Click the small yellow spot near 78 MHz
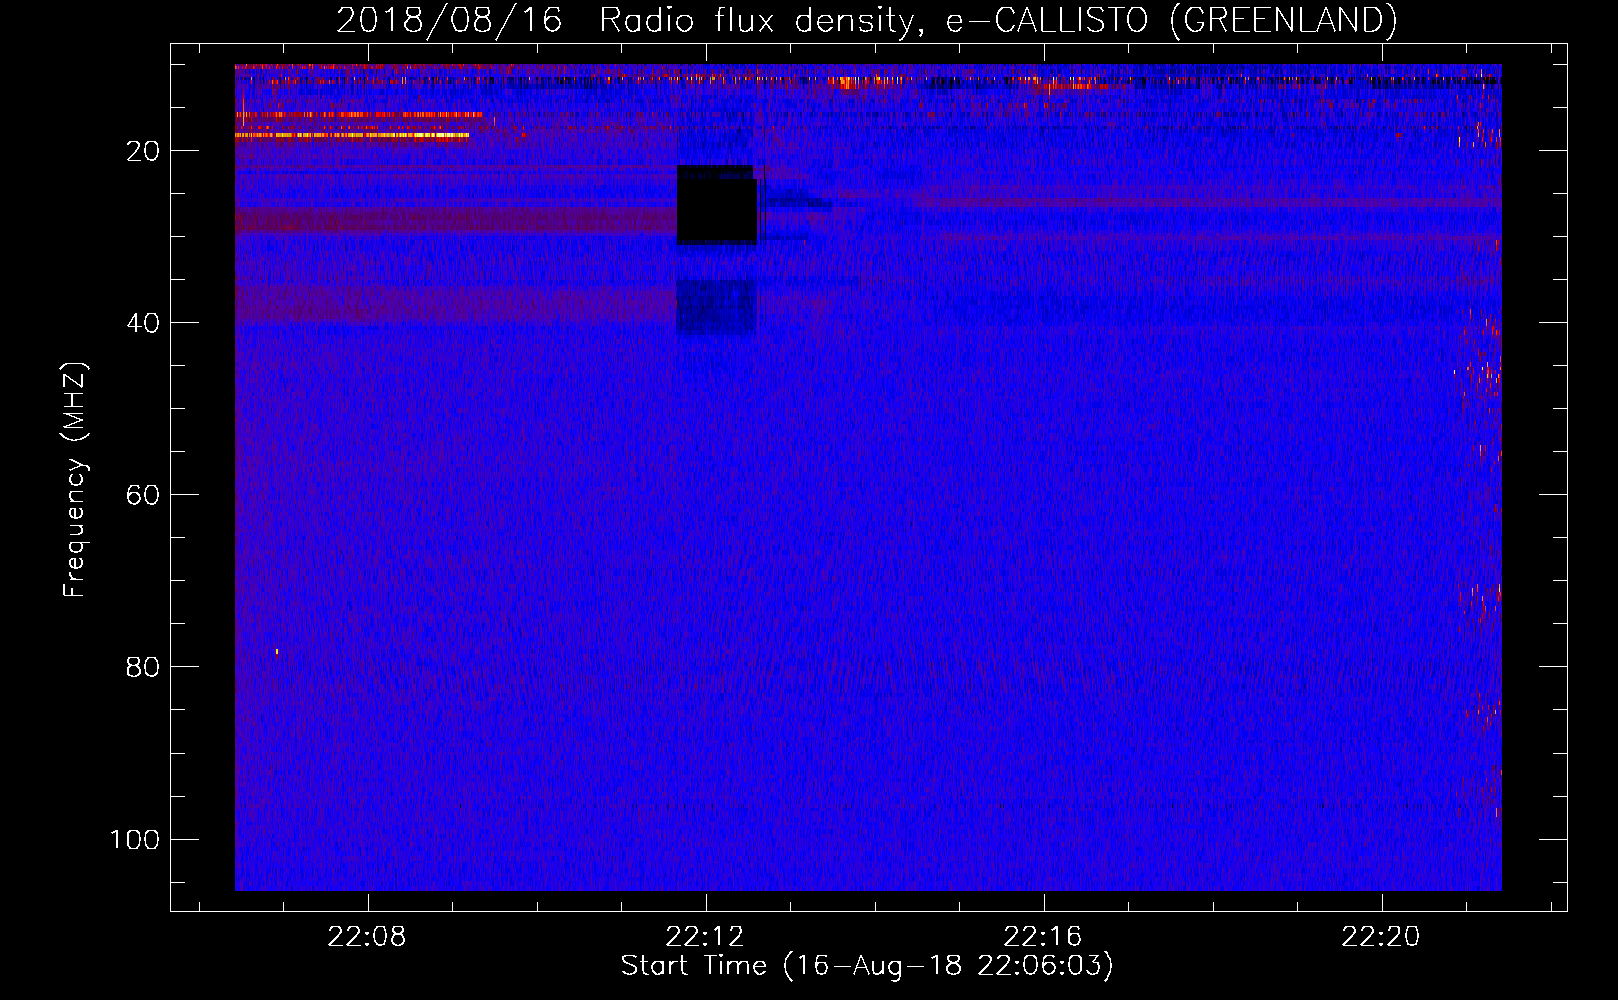 pos(277,652)
